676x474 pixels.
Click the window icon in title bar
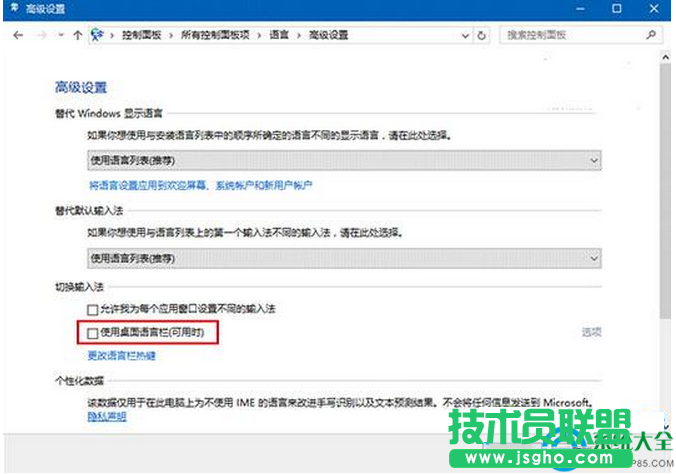tap(9, 8)
